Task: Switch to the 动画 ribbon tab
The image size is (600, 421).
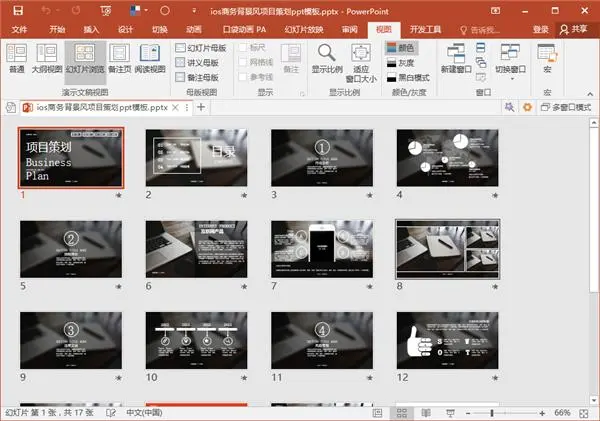Action: pyautogui.click(x=194, y=29)
